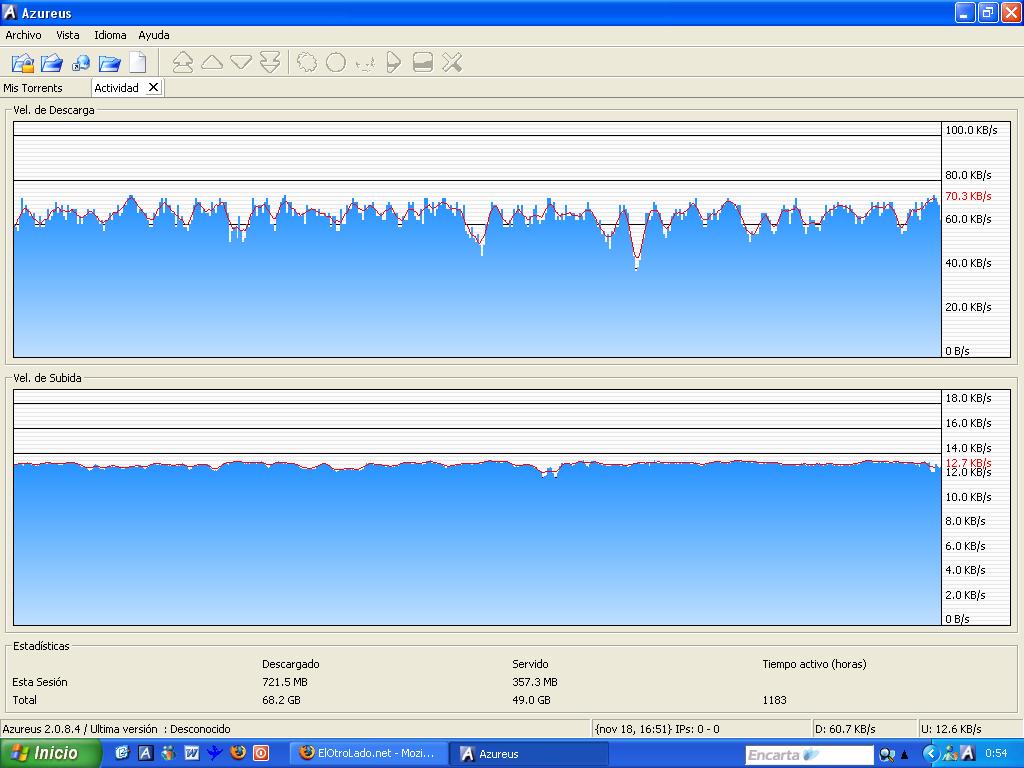Expand hidden system tray icons
1024x768 pixels.
pos(930,754)
